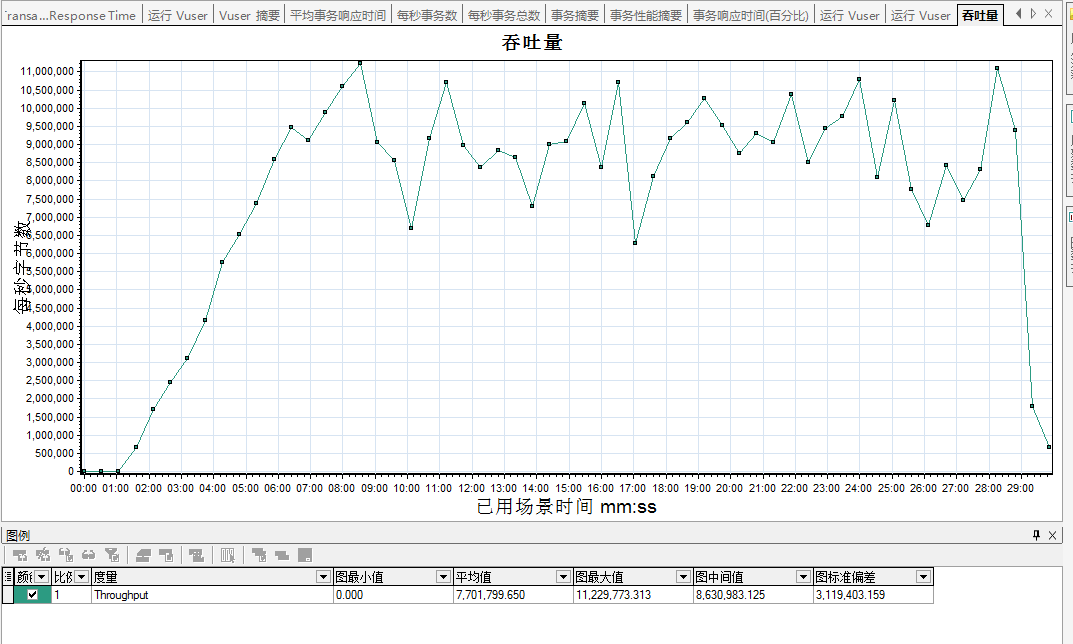
Task: Click the green Throughput color swatch
Action: [x=45, y=593]
